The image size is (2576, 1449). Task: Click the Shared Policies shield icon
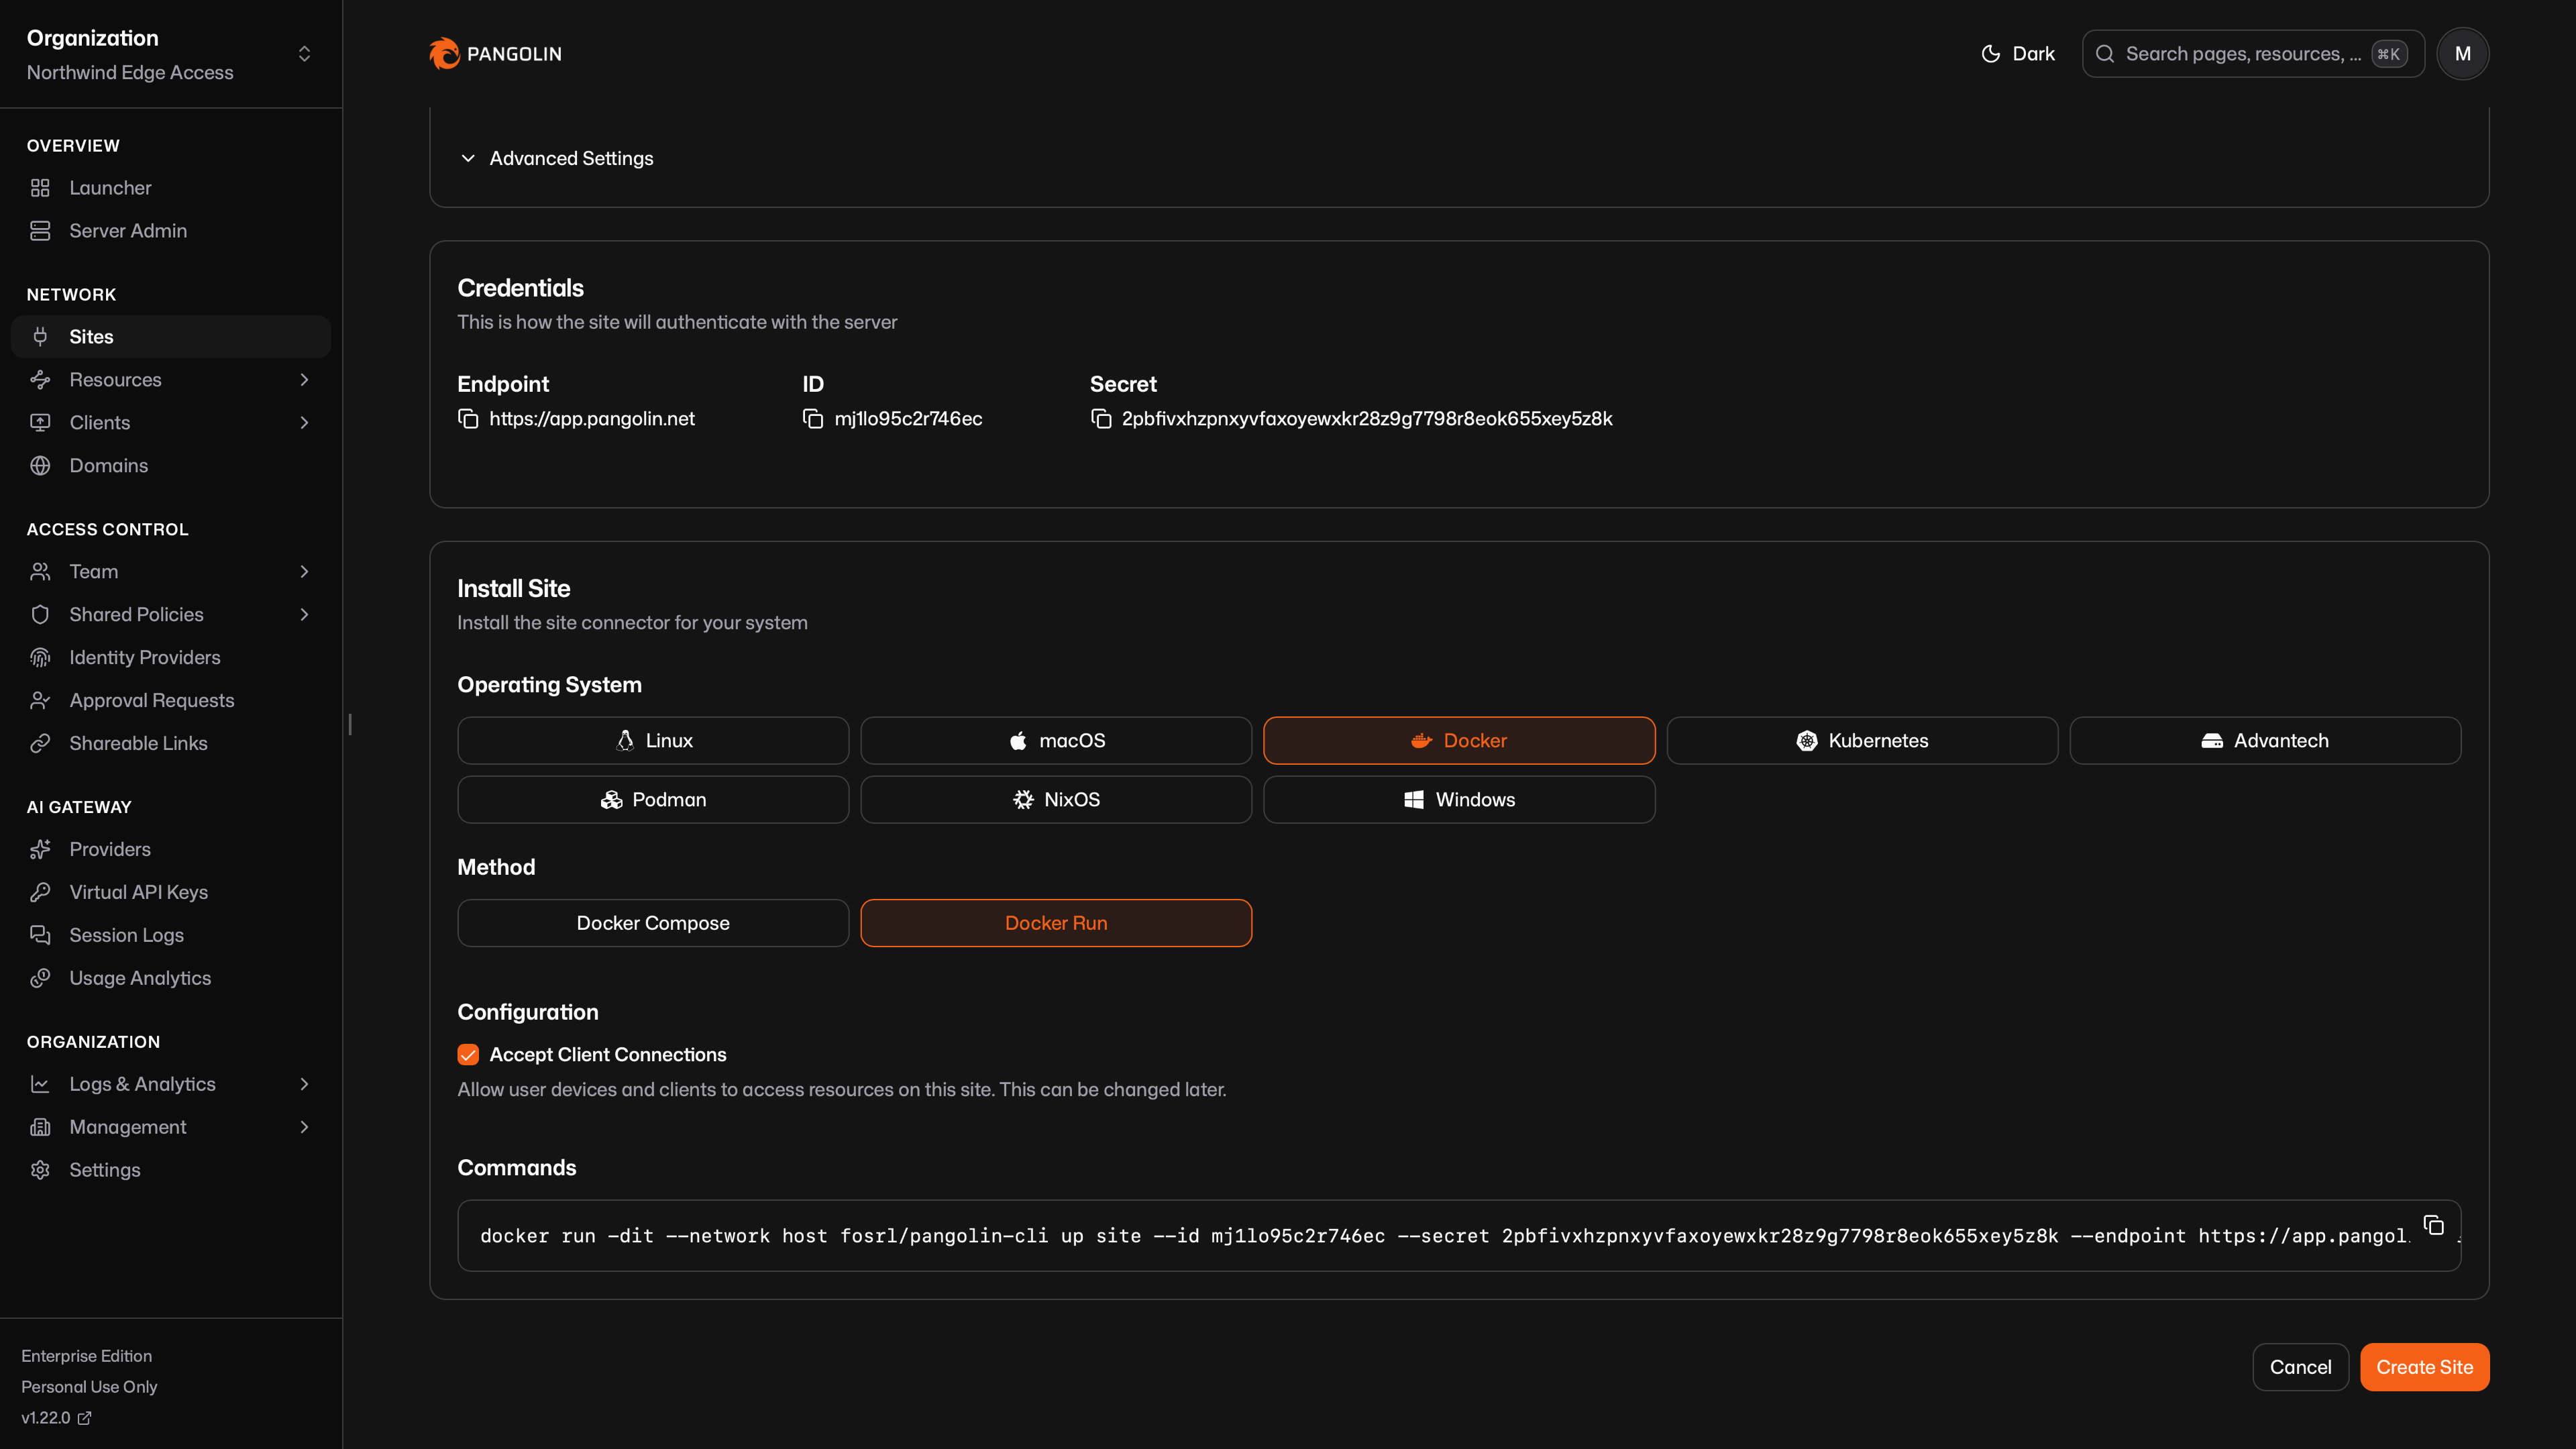40,615
